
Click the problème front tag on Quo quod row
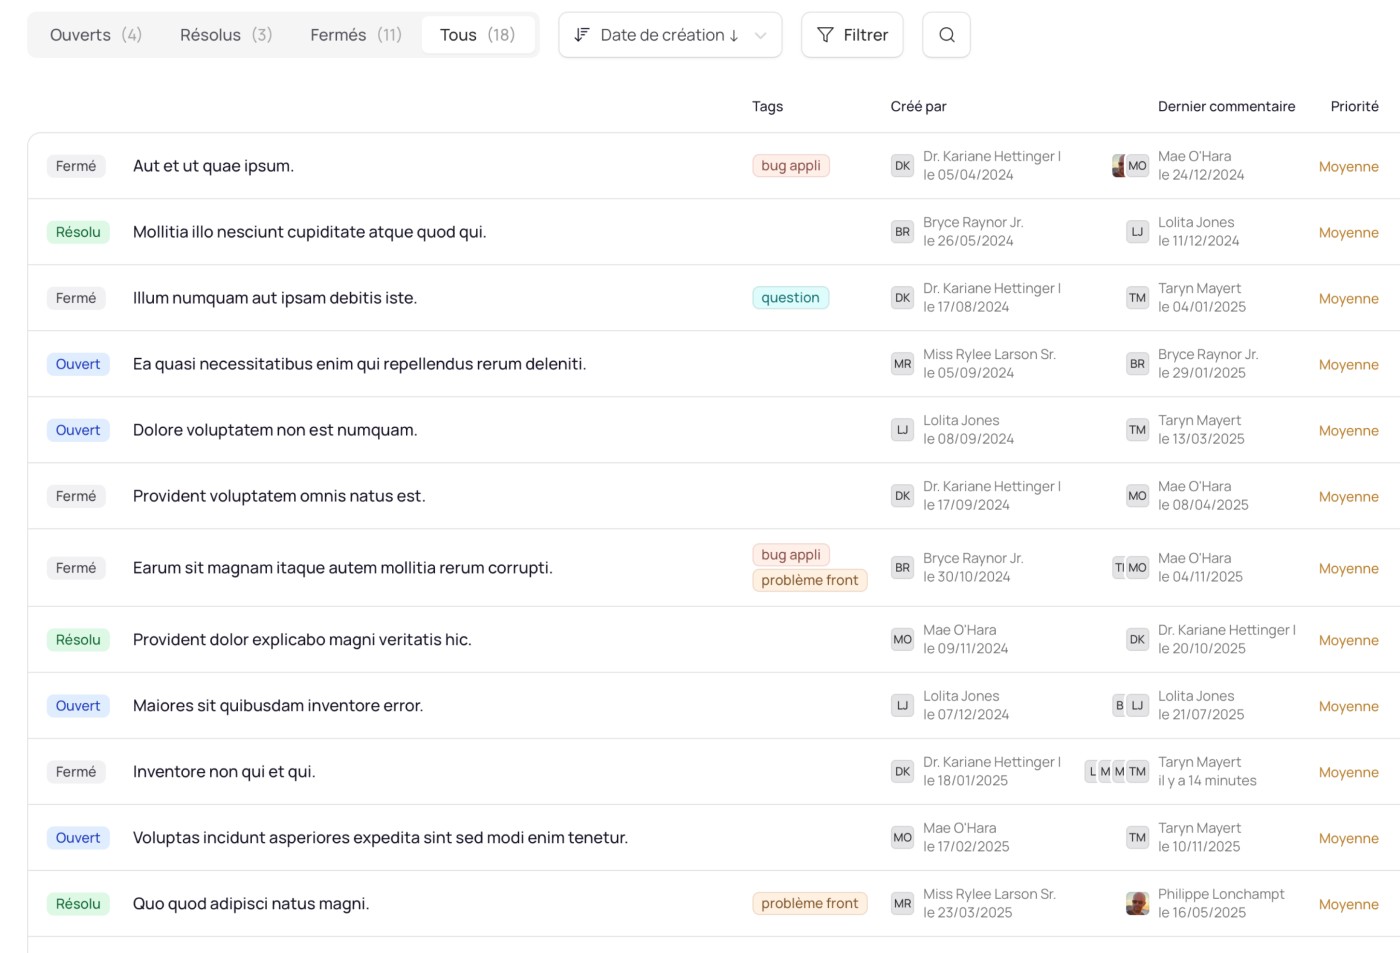tap(809, 904)
